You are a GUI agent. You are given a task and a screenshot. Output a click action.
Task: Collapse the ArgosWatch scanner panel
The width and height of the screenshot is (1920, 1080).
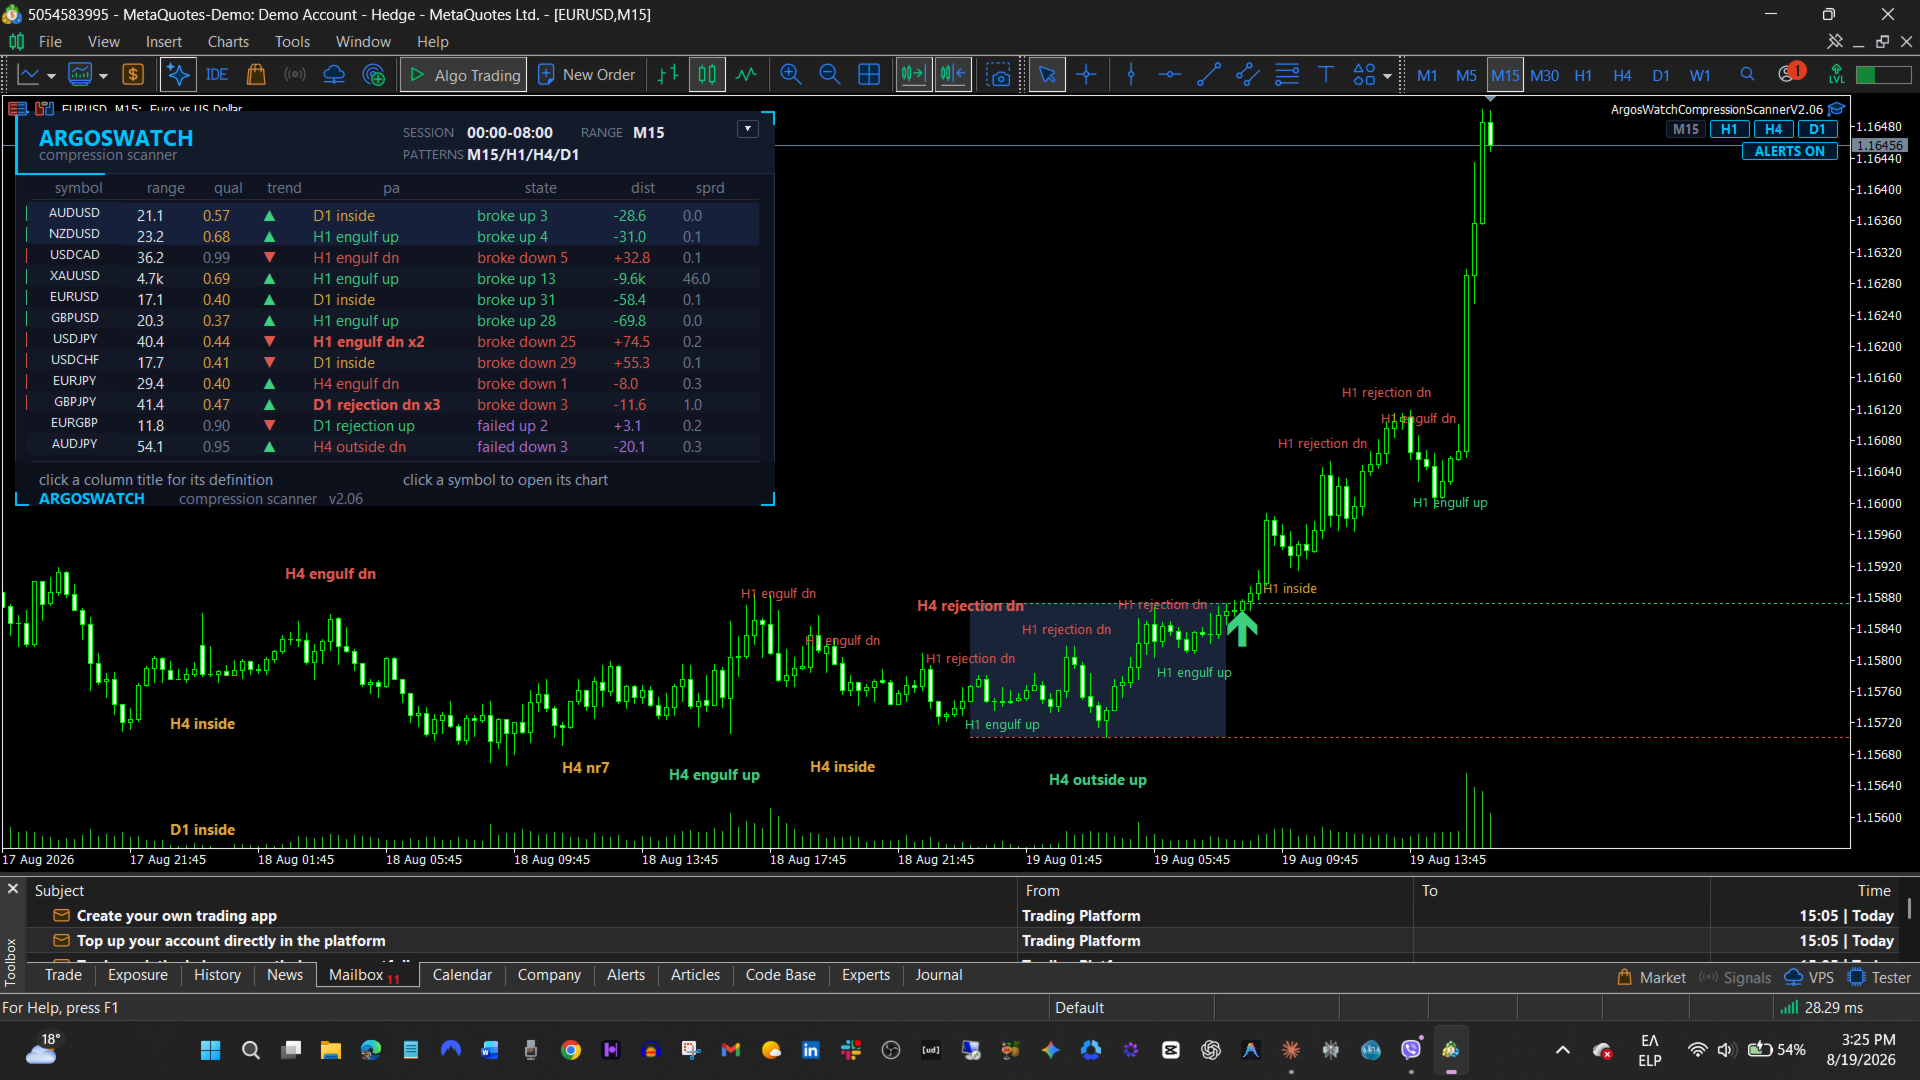click(x=747, y=129)
